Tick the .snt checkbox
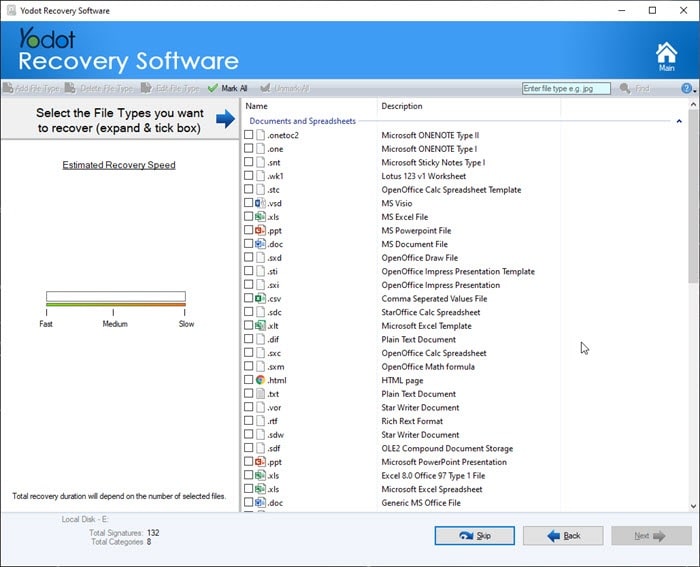700x567 pixels. pyautogui.click(x=249, y=162)
